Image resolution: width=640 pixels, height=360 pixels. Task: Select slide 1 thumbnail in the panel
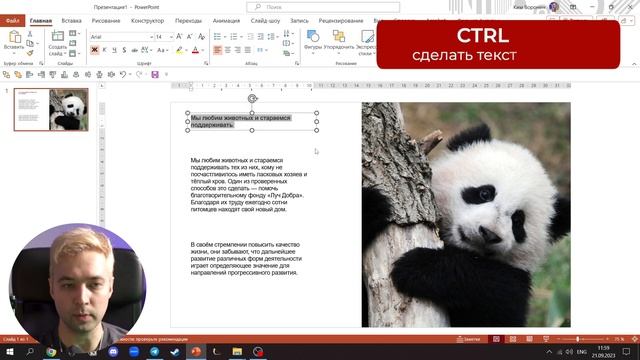tap(51, 109)
